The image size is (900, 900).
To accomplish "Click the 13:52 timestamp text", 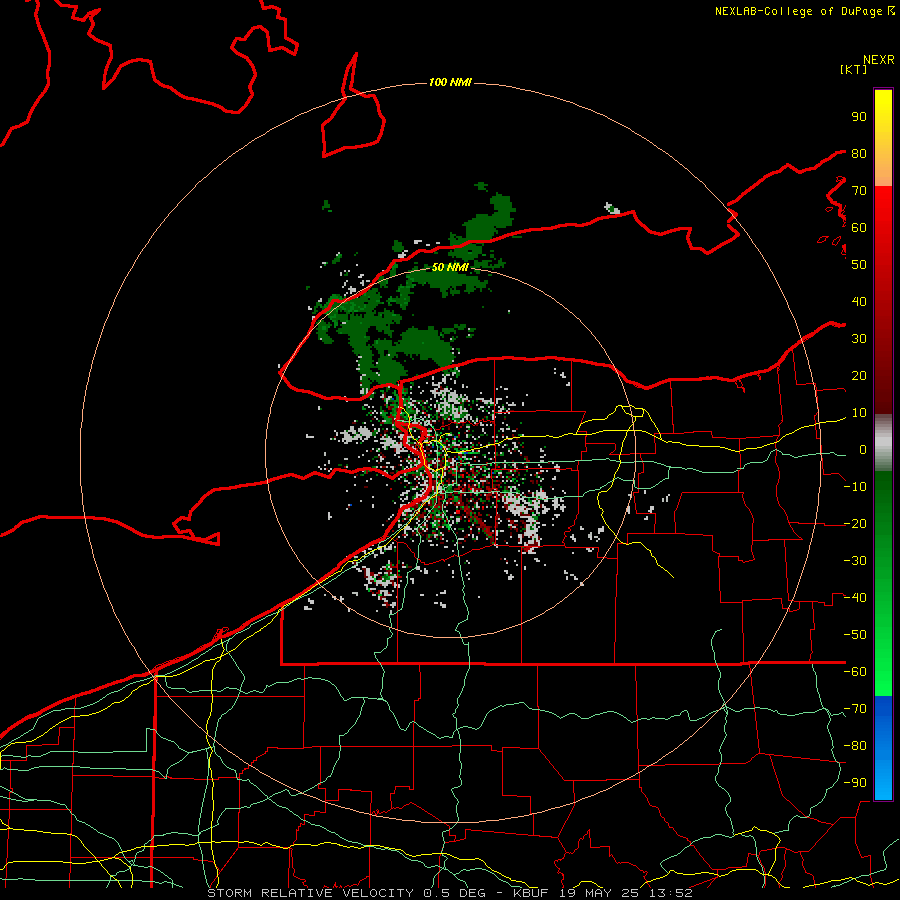I will (x=672, y=893).
